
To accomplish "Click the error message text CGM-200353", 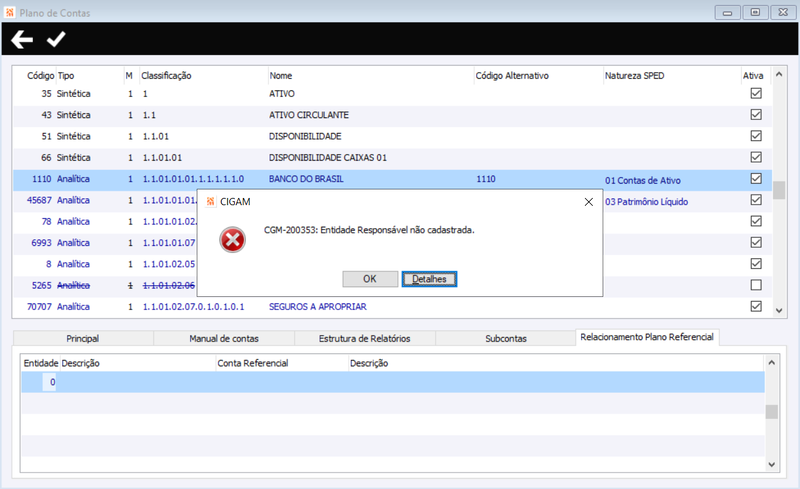I will (x=369, y=230).
